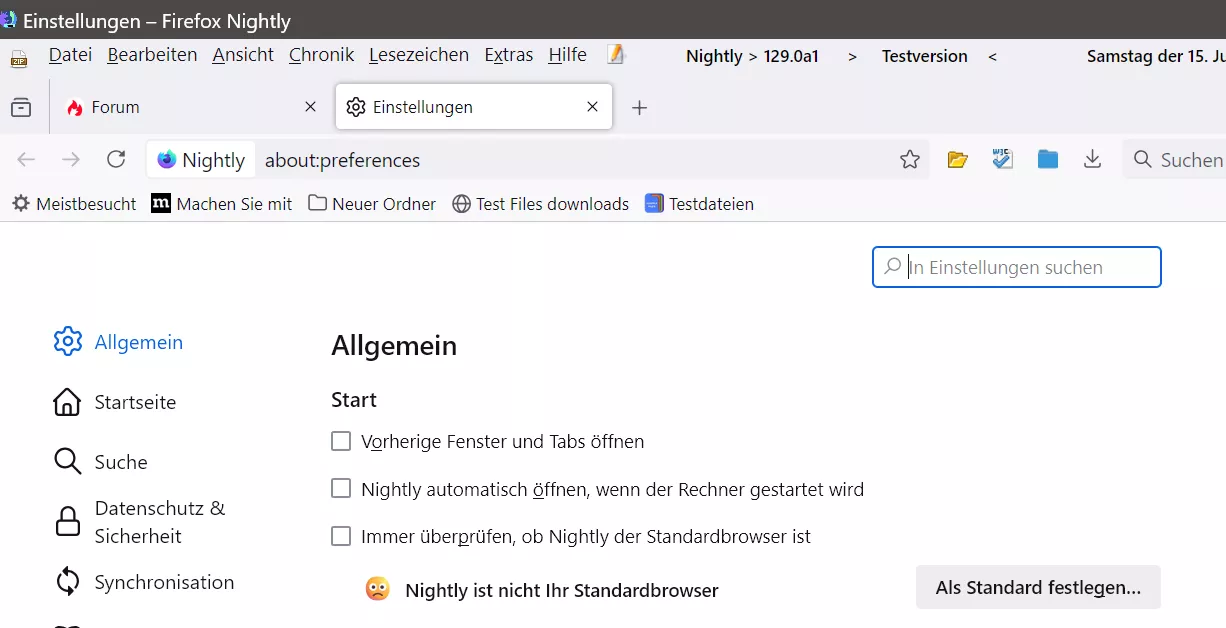This screenshot has width=1226, height=628.
Task: Bookmark this page with the star icon
Action: coord(909,160)
